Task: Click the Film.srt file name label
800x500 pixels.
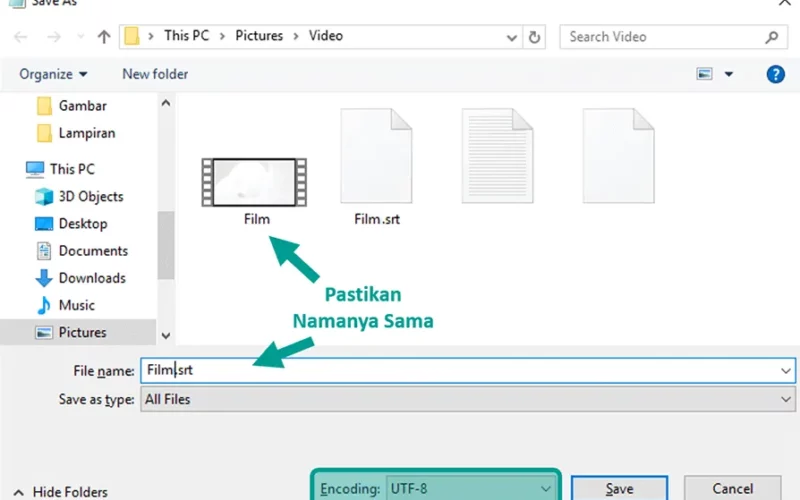Action: click(377, 219)
